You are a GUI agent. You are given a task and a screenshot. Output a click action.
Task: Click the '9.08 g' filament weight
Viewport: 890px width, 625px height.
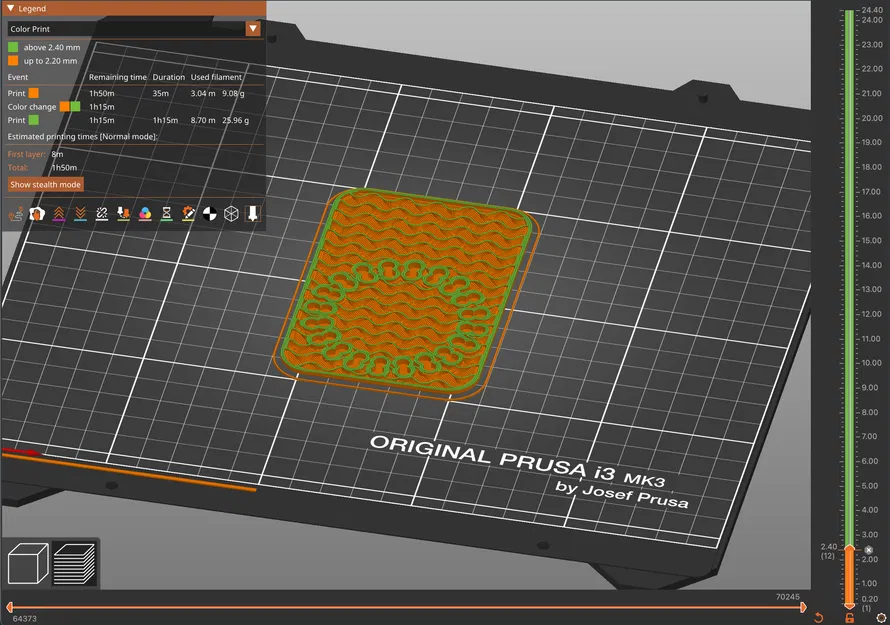233,93
